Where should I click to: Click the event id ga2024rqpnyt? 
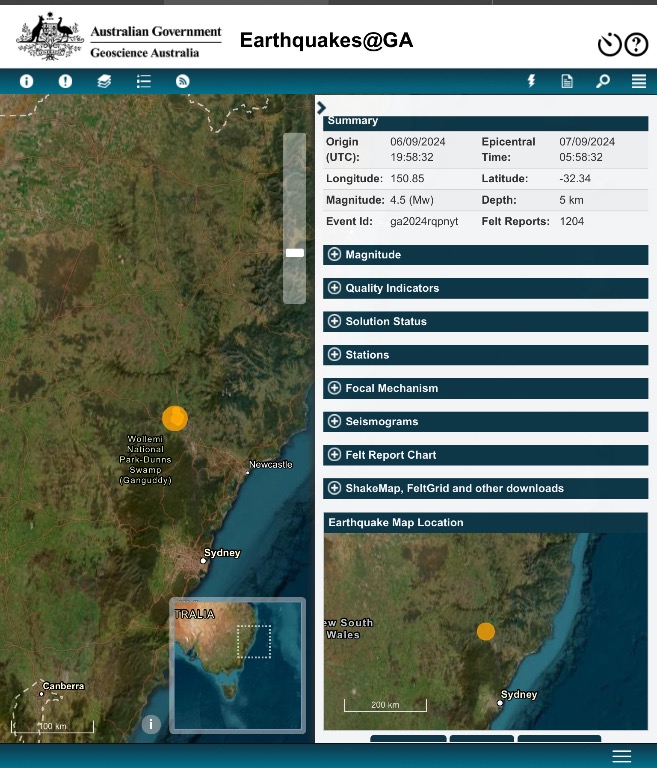point(424,221)
